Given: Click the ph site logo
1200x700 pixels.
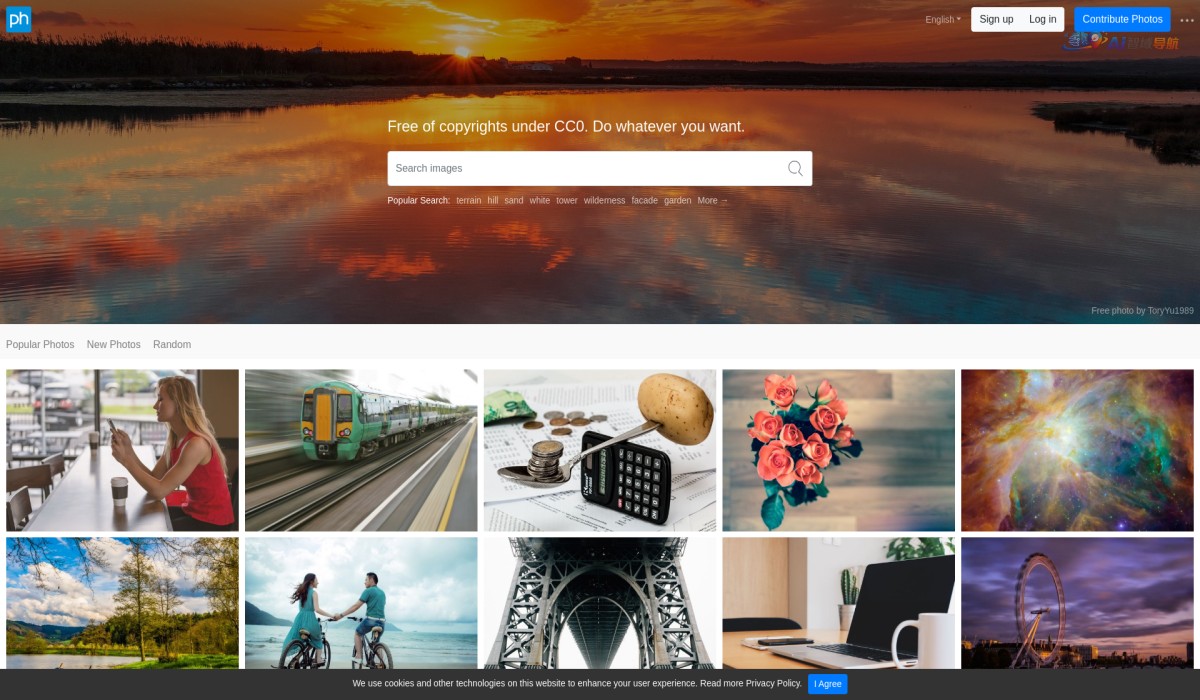Looking at the screenshot, I should pyautogui.click(x=19, y=19).
